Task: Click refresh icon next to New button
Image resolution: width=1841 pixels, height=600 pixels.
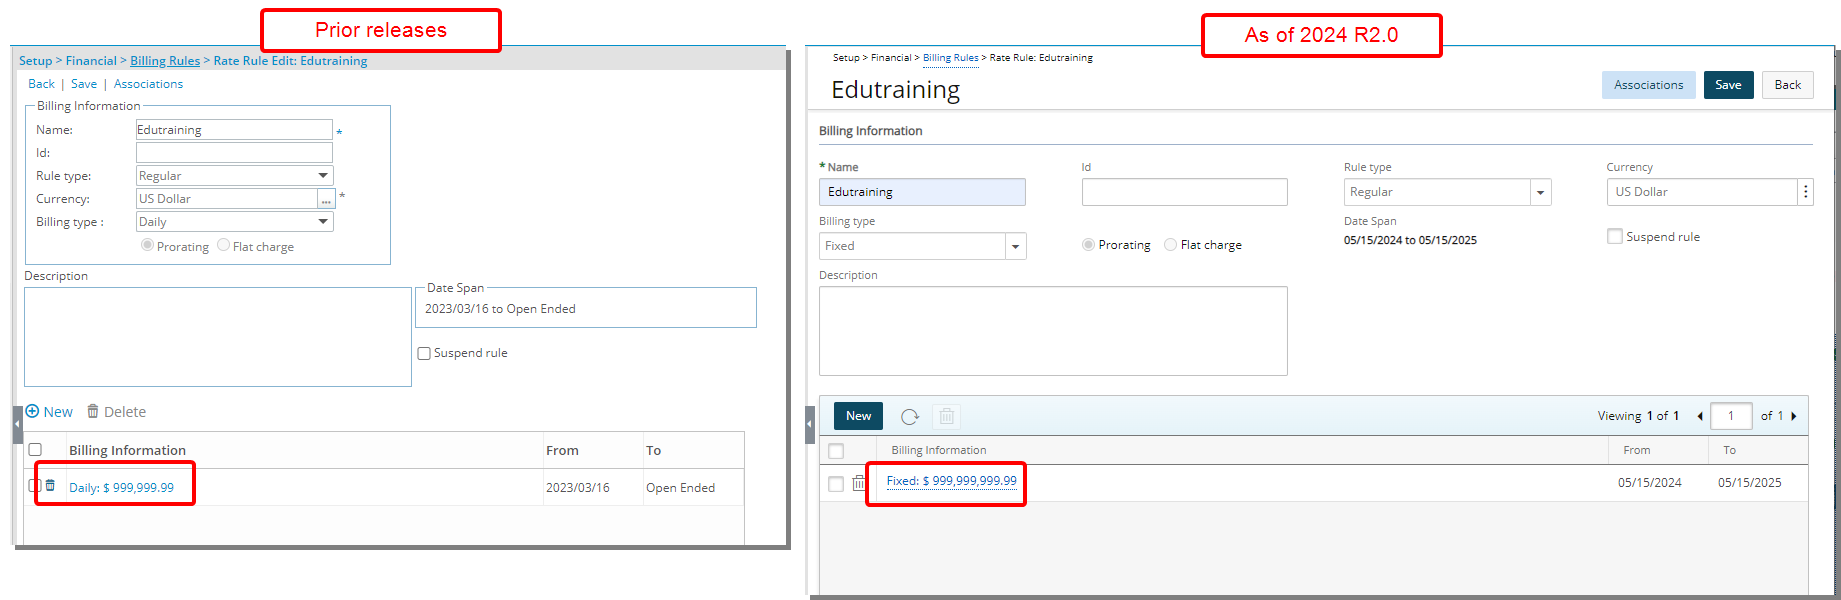Action: 909,416
